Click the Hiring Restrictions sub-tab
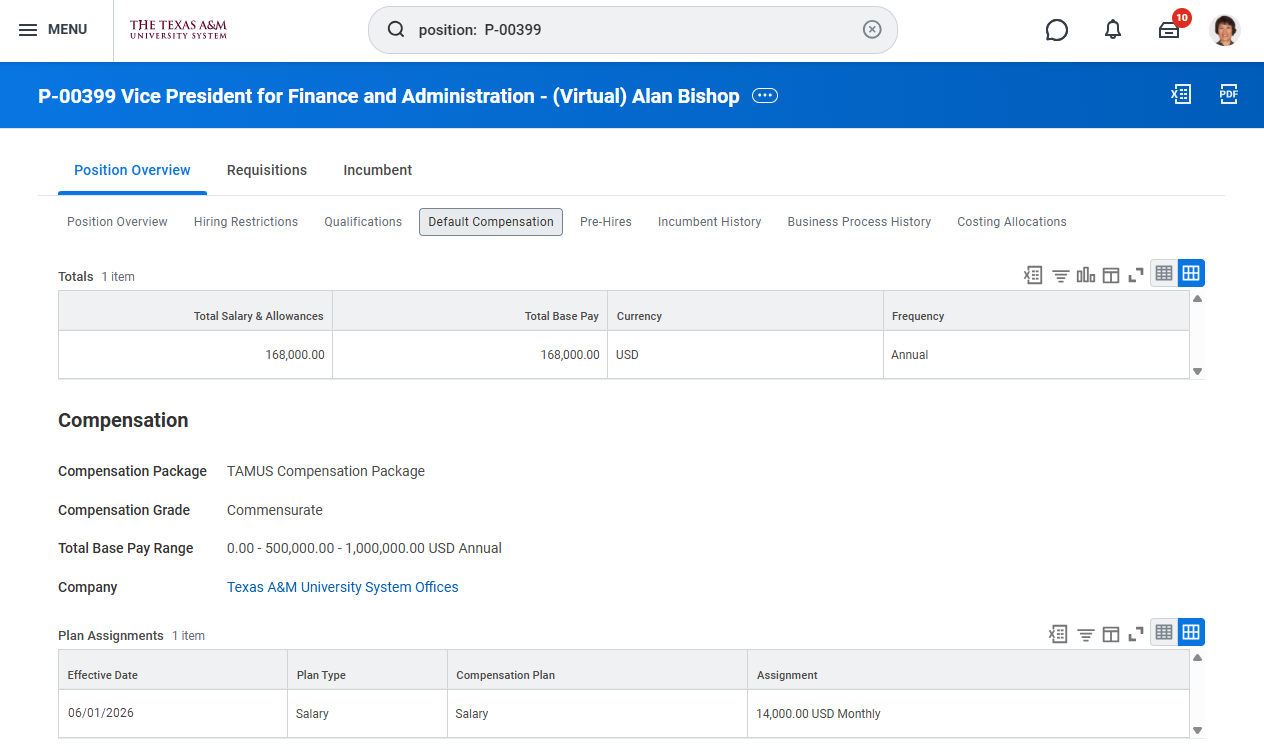Viewport: 1264px width, 753px height. point(246,222)
